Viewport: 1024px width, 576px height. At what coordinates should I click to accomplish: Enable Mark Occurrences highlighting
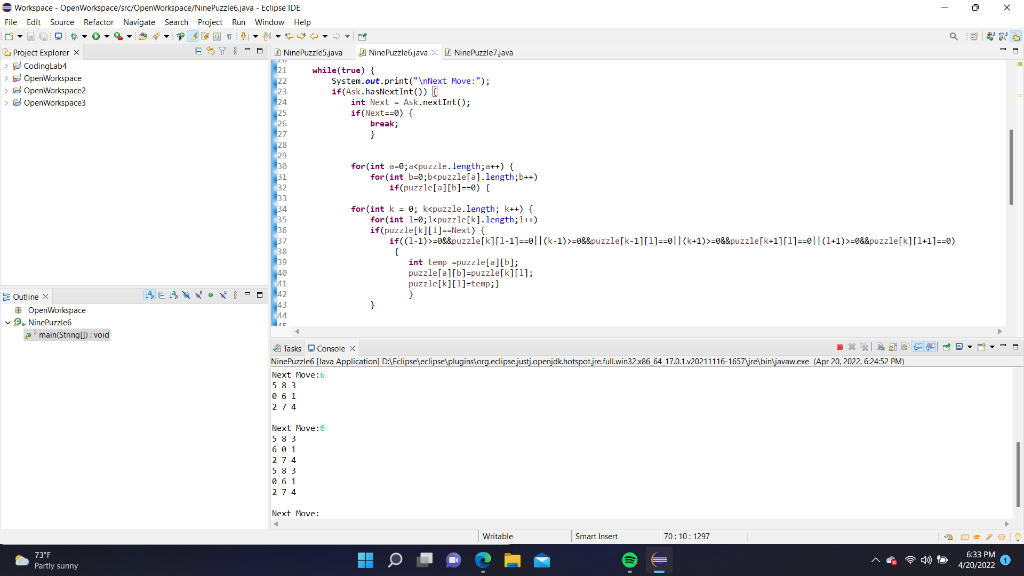click(192, 35)
